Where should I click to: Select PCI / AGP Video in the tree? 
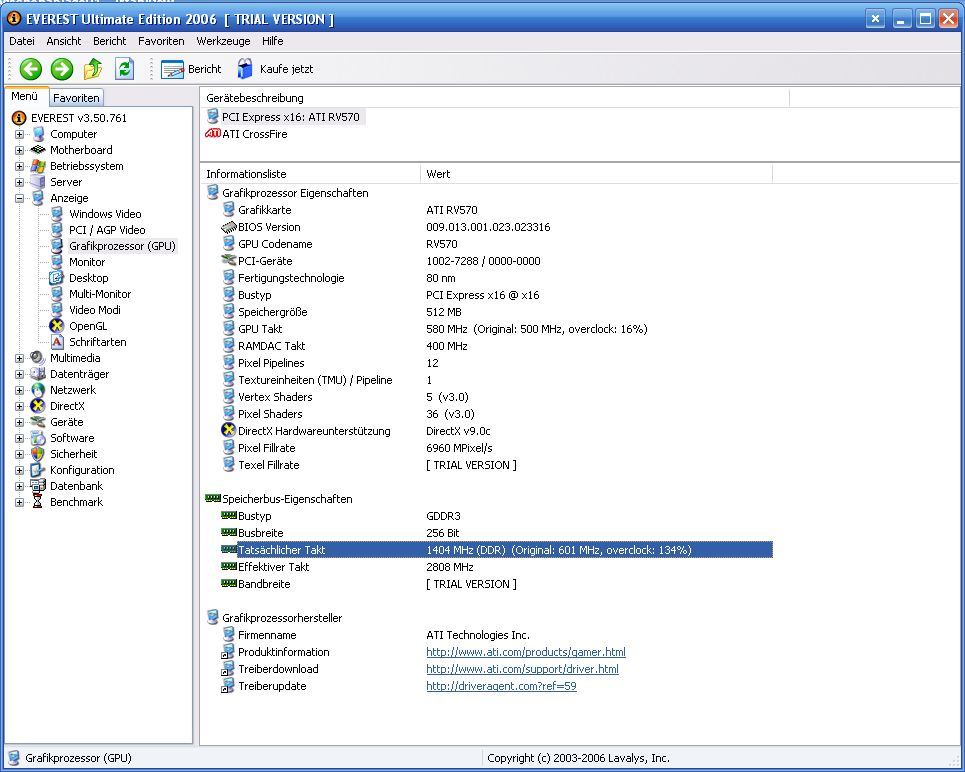point(107,230)
